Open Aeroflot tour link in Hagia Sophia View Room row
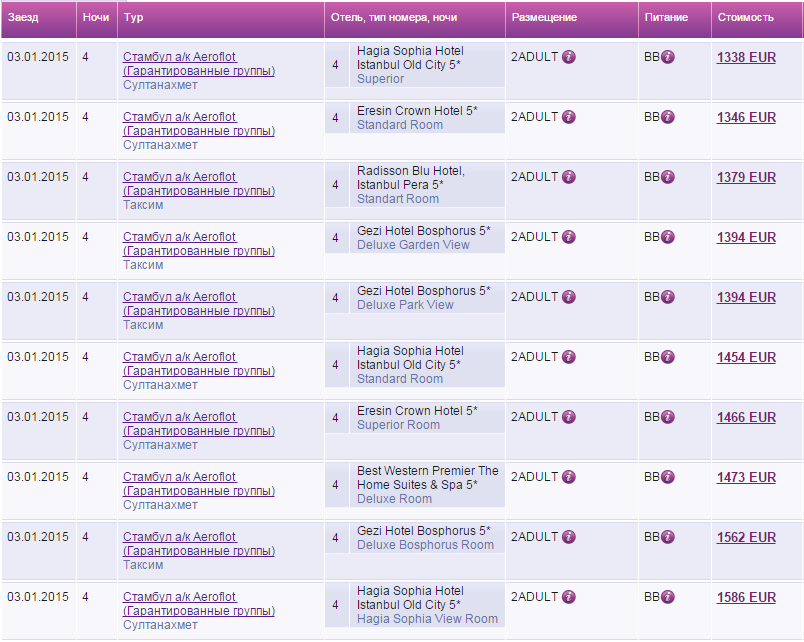This screenshot has width=804, height=642. [198, 604]
